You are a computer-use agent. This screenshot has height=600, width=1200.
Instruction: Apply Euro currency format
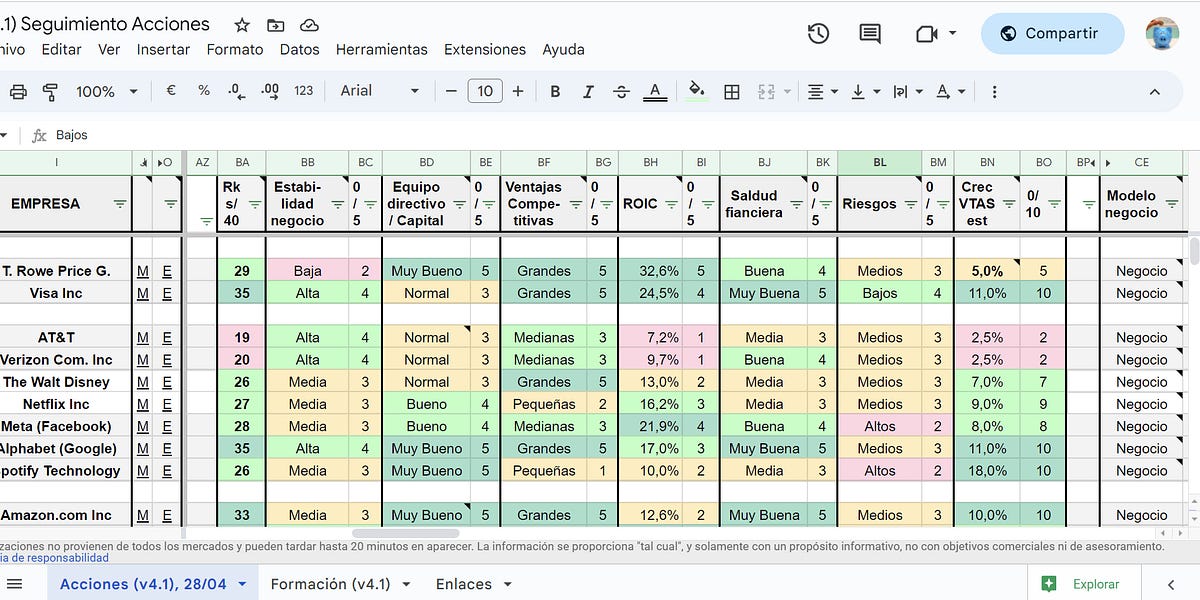pos(170,90)
